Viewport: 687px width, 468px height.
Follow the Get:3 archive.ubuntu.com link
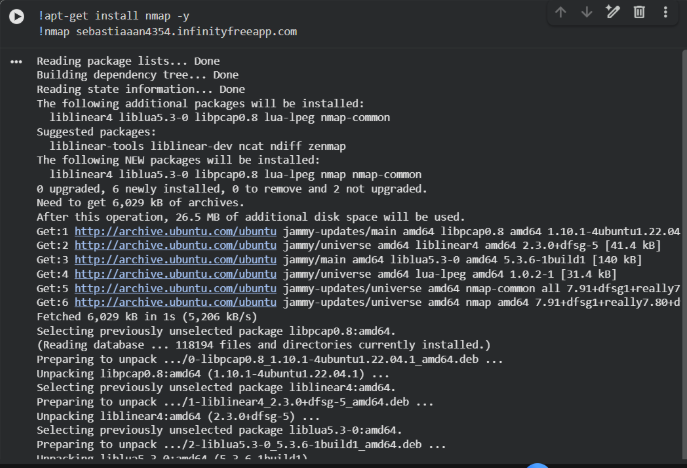176,260
